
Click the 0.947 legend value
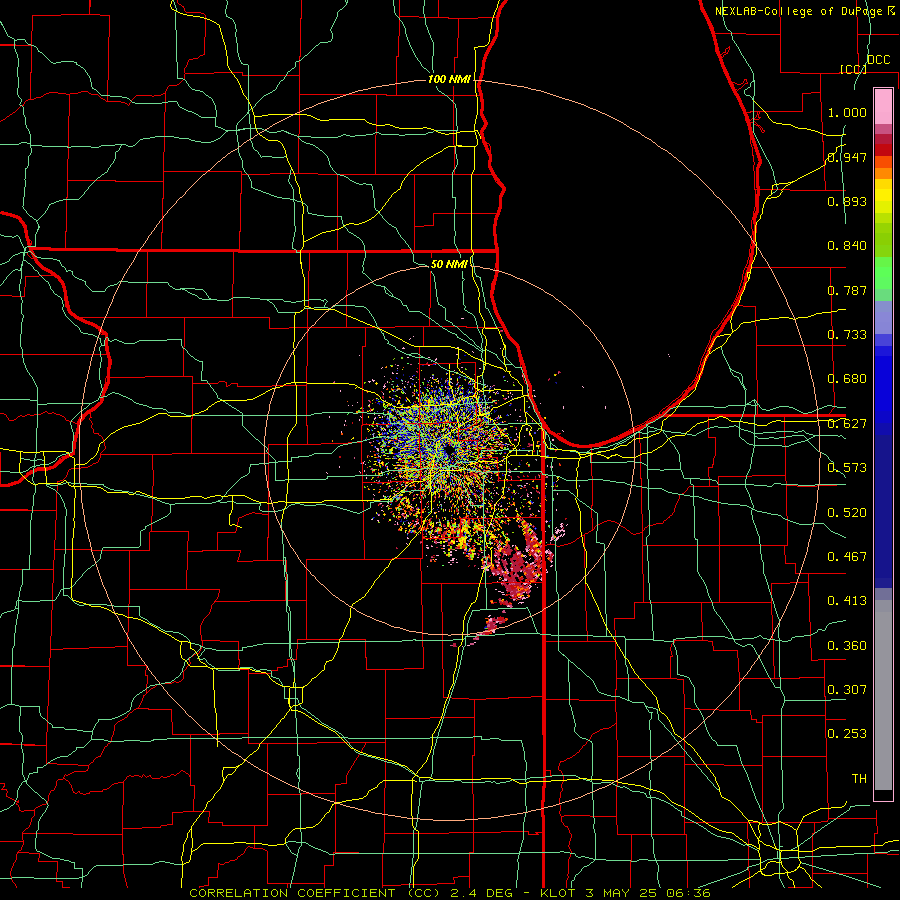tap(847, 157)
